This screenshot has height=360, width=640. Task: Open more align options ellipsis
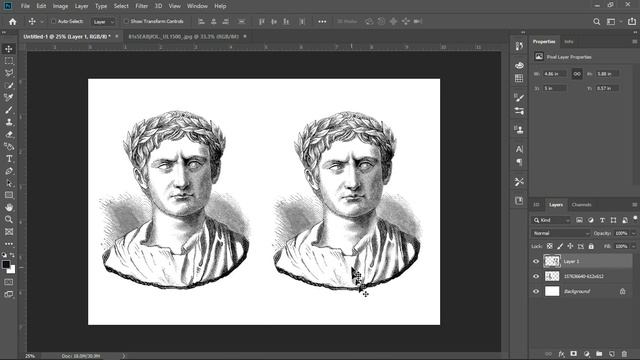(x=322, y=21)
